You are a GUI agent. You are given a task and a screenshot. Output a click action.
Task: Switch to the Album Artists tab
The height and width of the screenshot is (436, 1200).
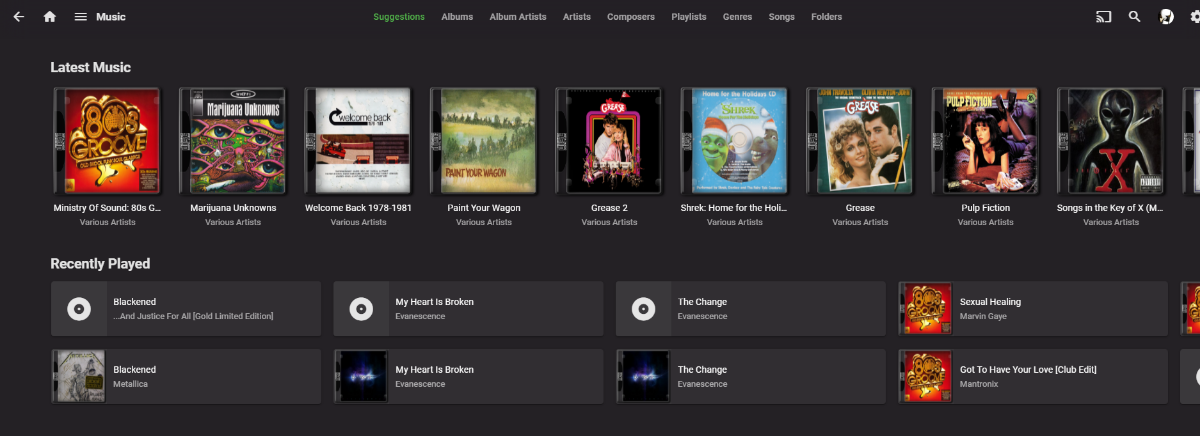(x=518, y=17)
